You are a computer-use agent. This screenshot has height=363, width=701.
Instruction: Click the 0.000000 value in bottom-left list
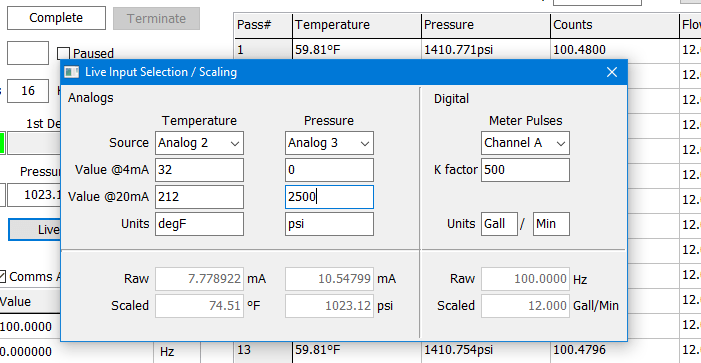[x=26, y=351]
